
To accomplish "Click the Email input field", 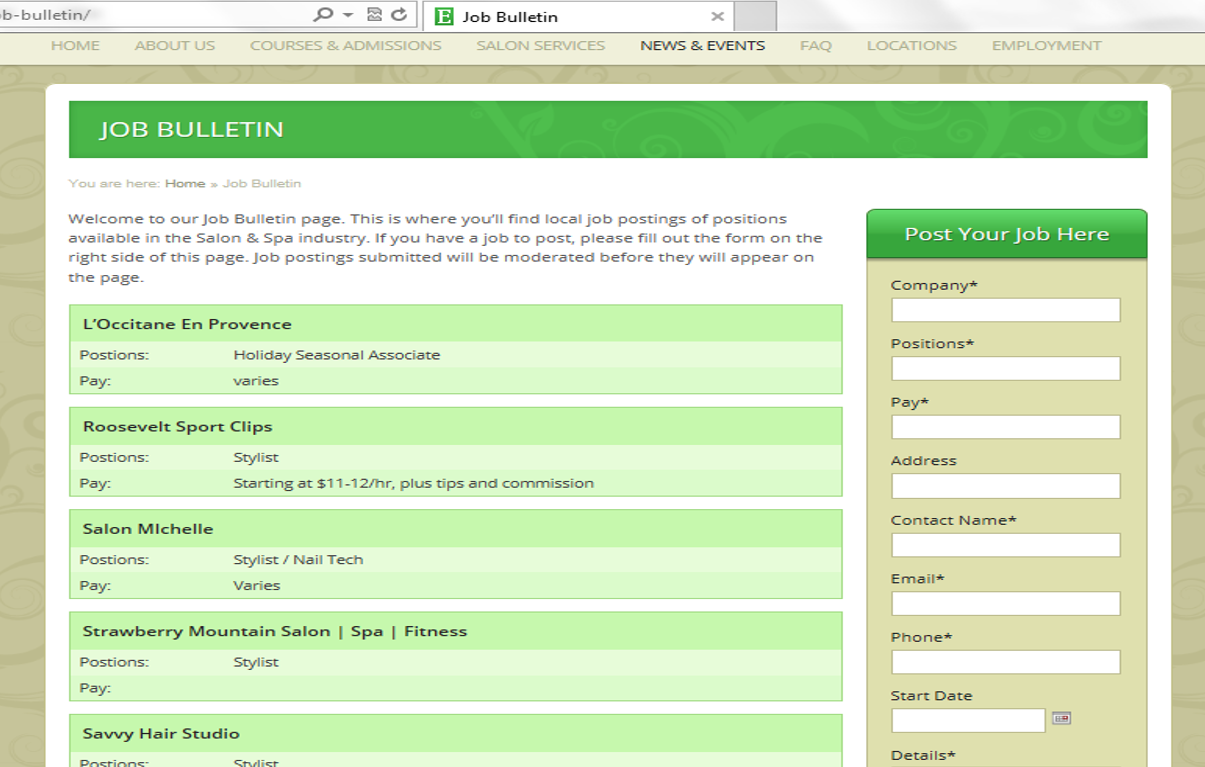I will tap(1005, 603).
